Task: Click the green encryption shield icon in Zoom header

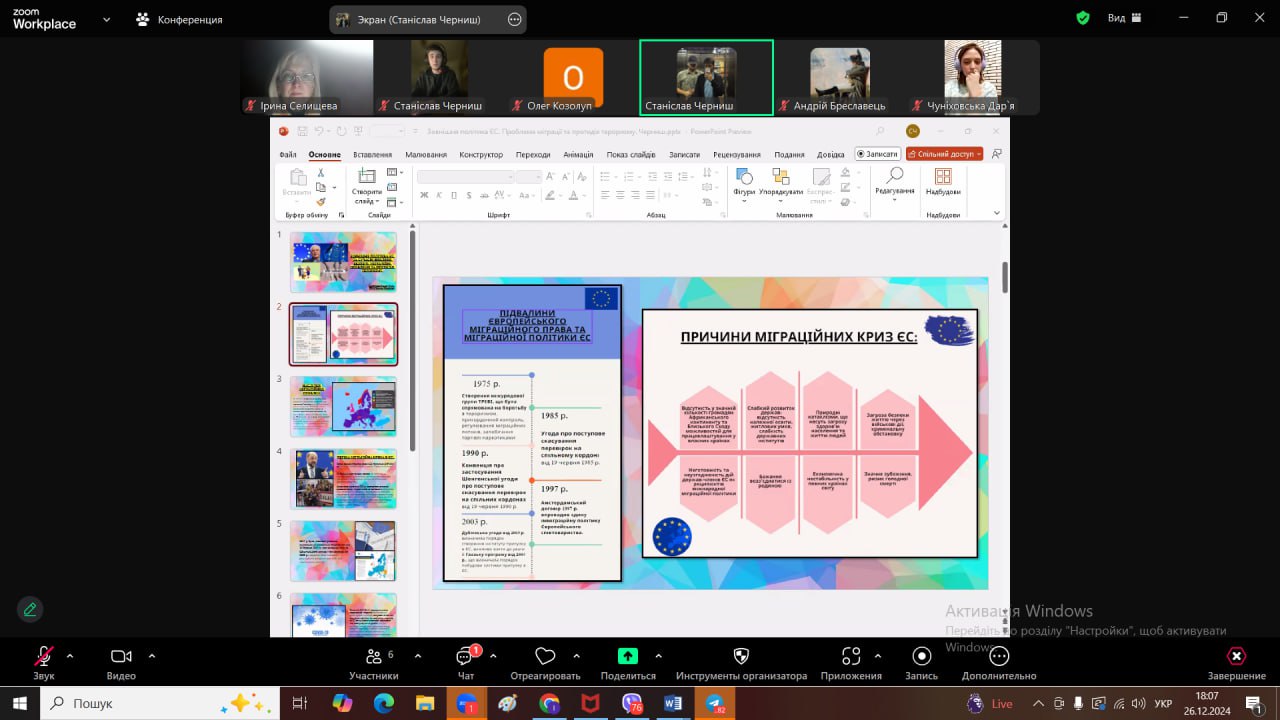Action: (x=1083, y=18)
